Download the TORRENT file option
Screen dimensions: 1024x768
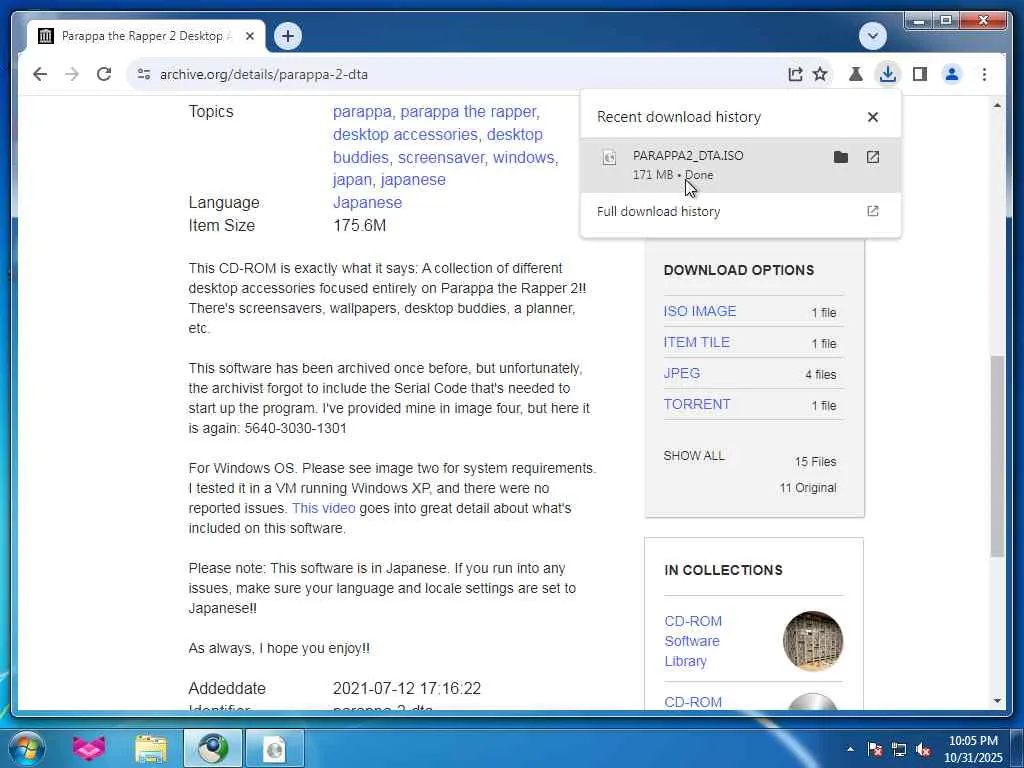(x=697, y=404)
